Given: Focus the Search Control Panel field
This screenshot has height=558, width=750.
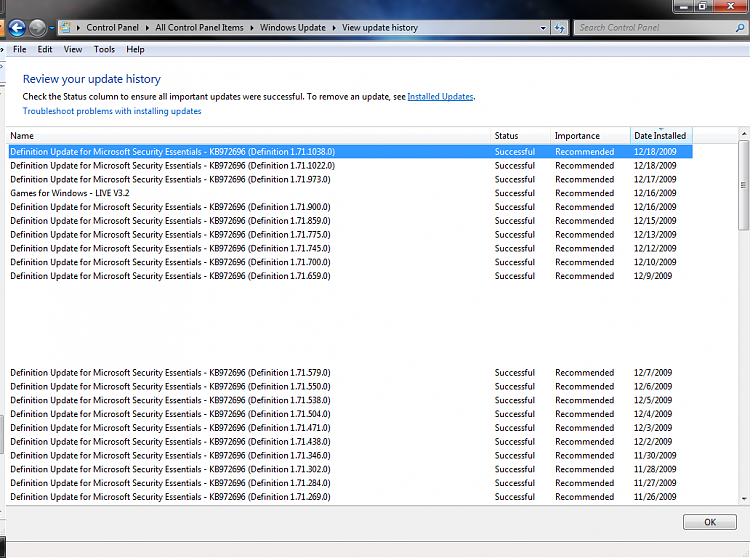Looking at the screenshot, I should point(654,28).
